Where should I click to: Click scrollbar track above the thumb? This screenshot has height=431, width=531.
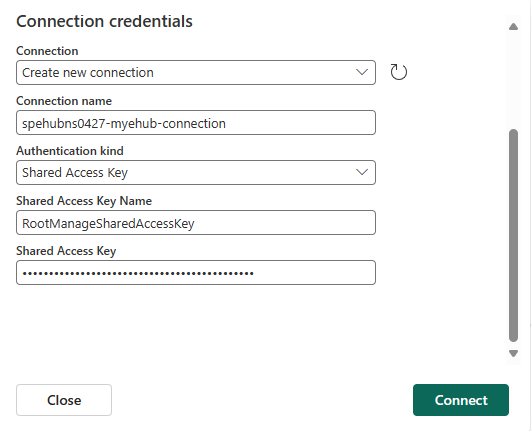pyautogui.click(x=513, y=80)
